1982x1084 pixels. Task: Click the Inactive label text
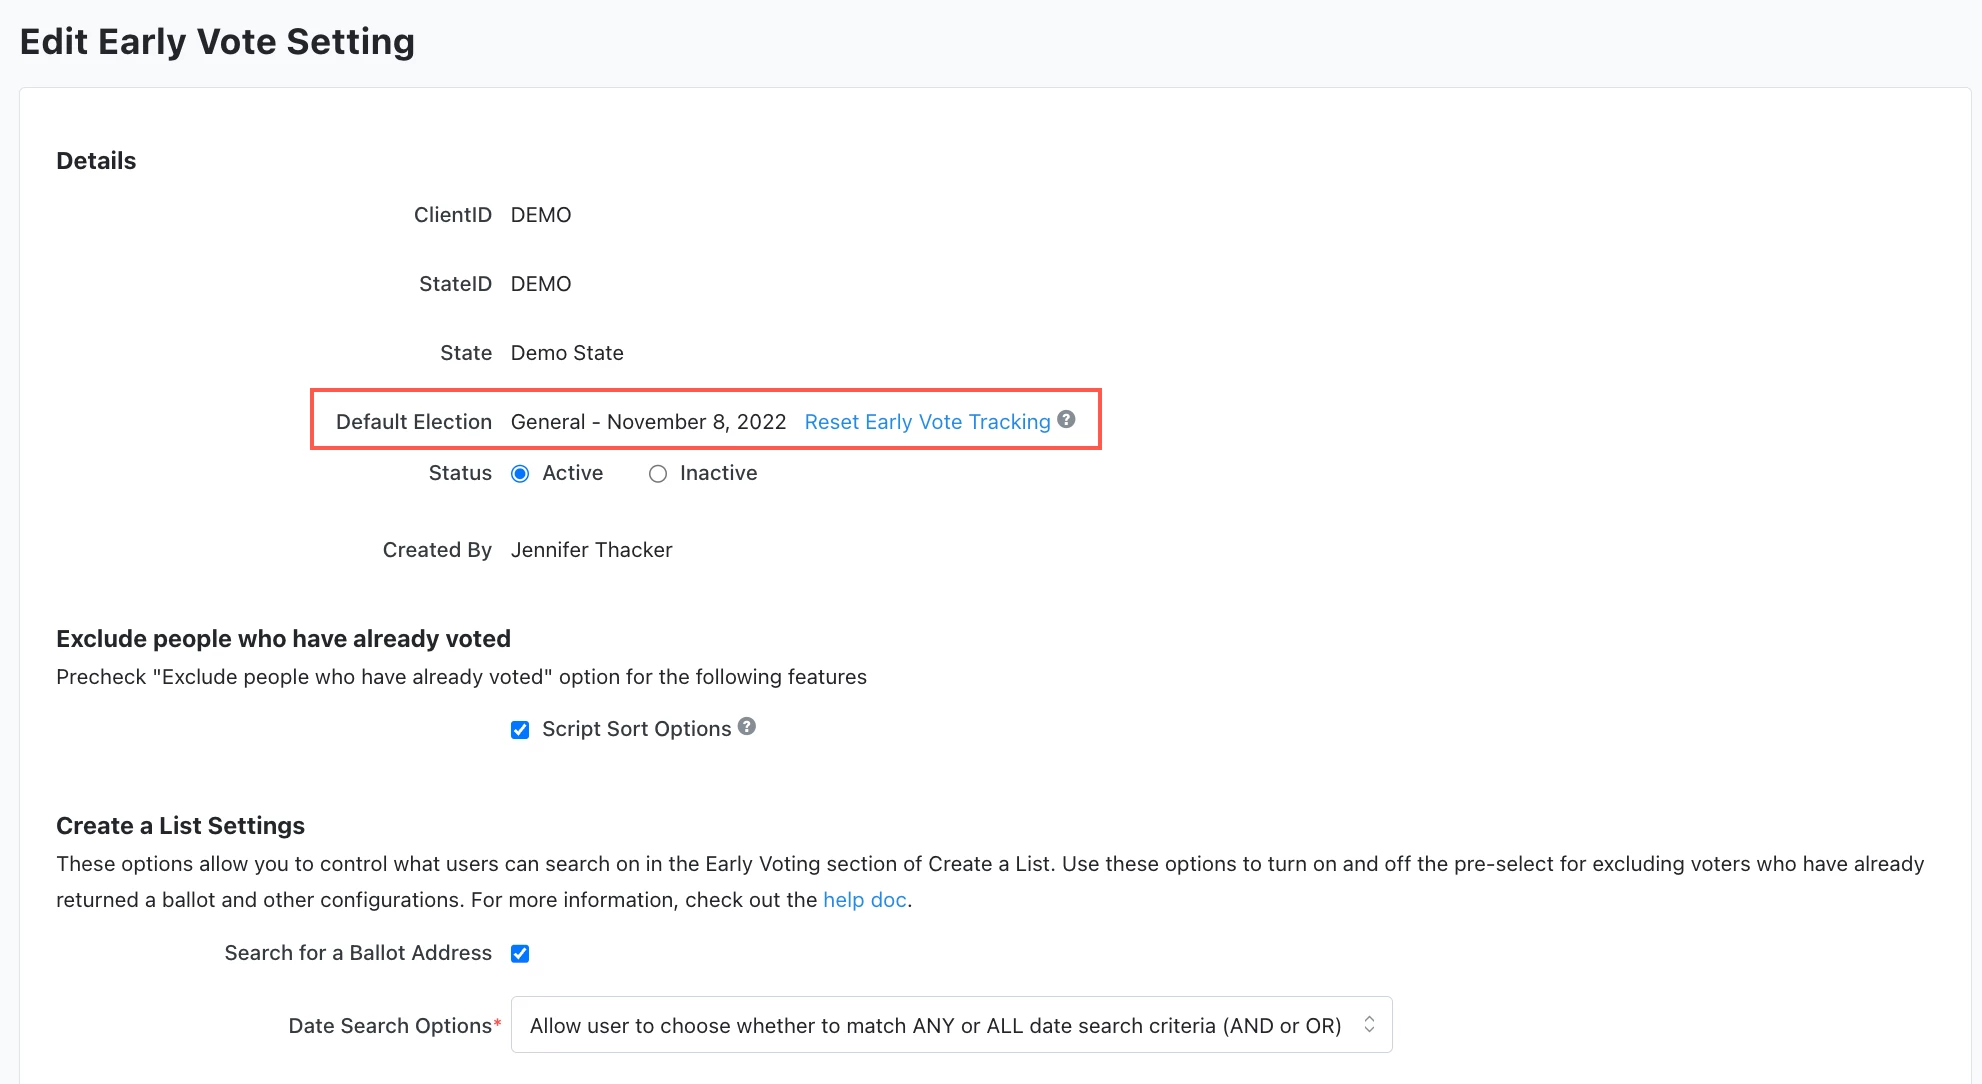pos(718,473)
